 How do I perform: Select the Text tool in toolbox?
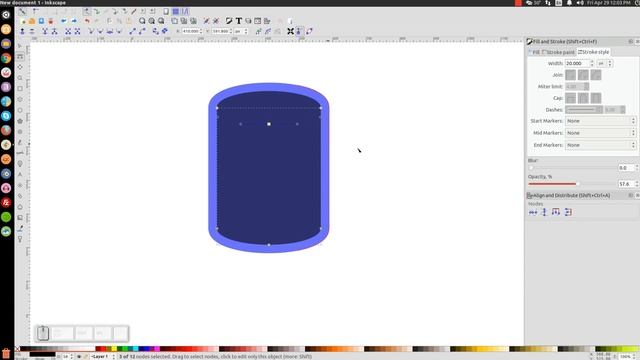click(20, 175)
